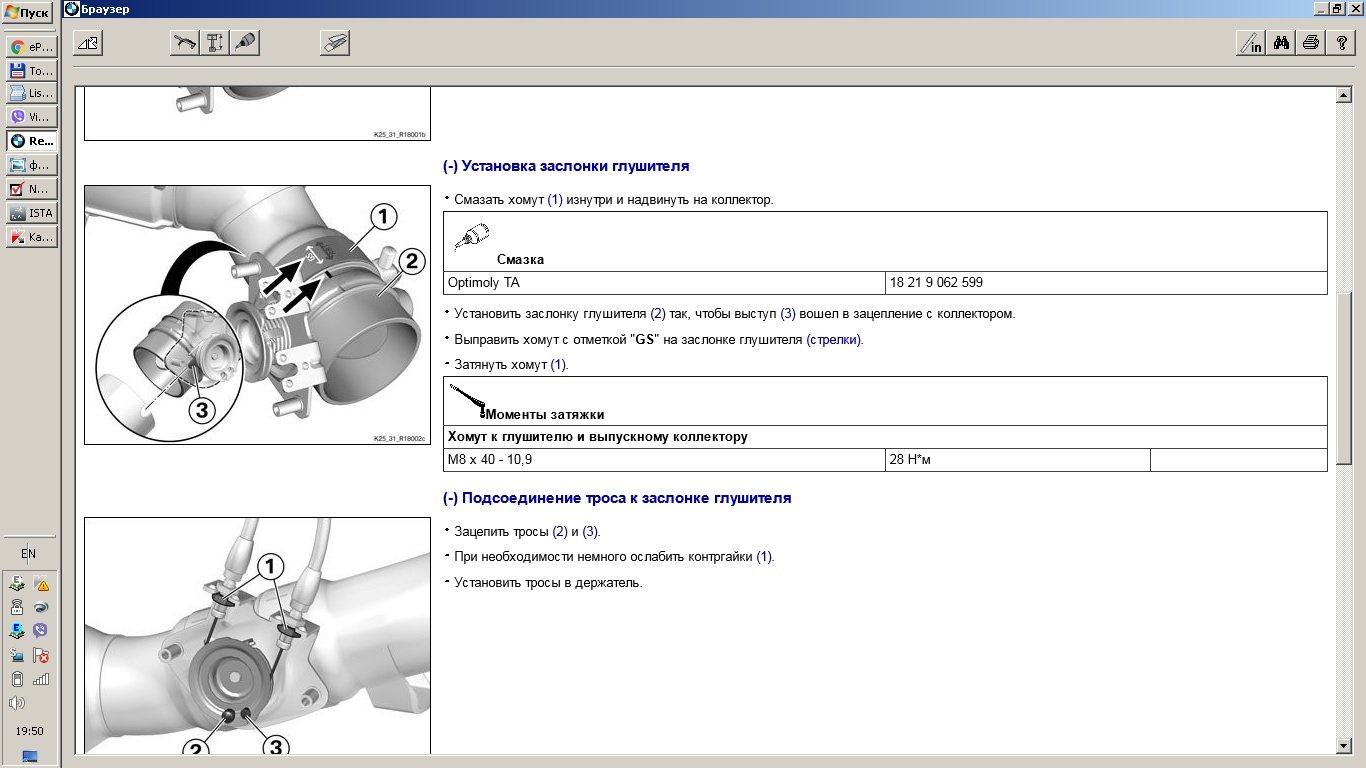Click the torque wrench toolbar icon
1366x768 pixels.
184,42
